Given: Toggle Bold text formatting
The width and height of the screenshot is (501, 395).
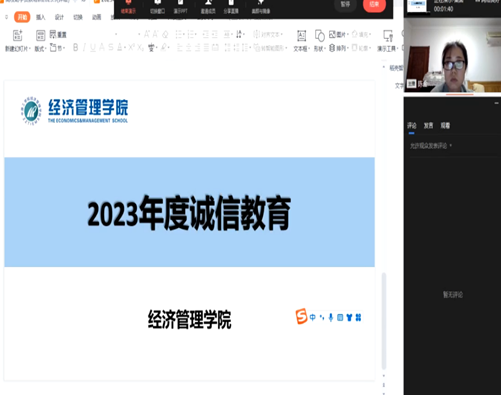Looking at the screenshot, I should coord(76,48).
